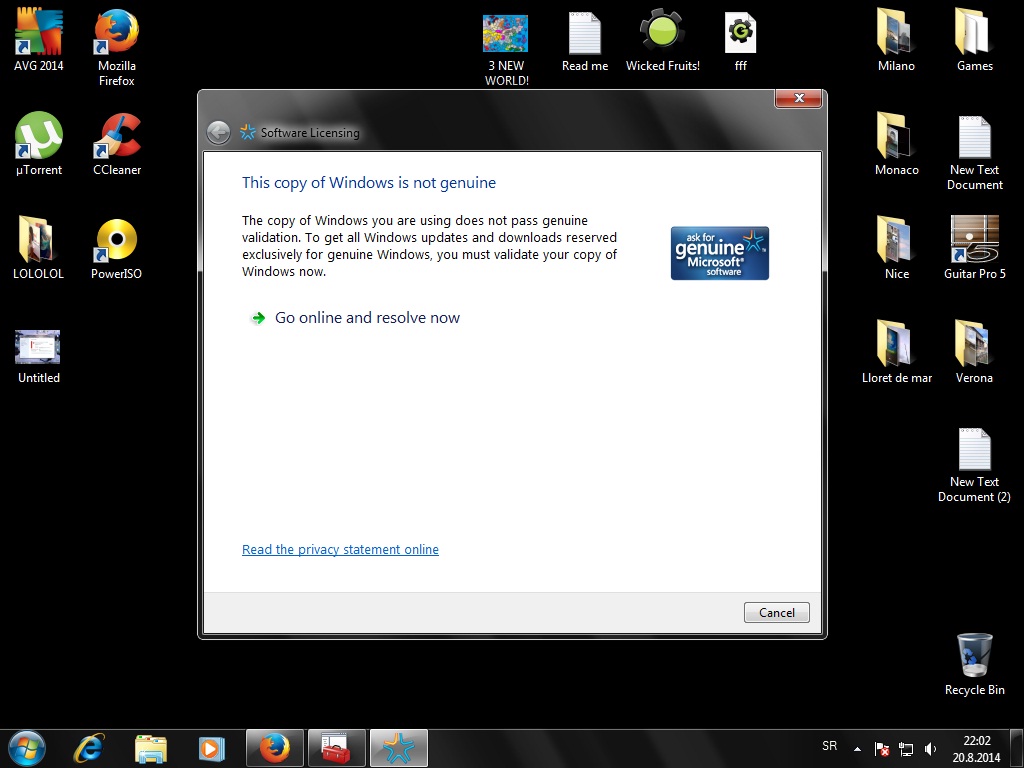Open the network status tray icon
Viewport: 1024px width, 768px height.
tap(906, 749)
